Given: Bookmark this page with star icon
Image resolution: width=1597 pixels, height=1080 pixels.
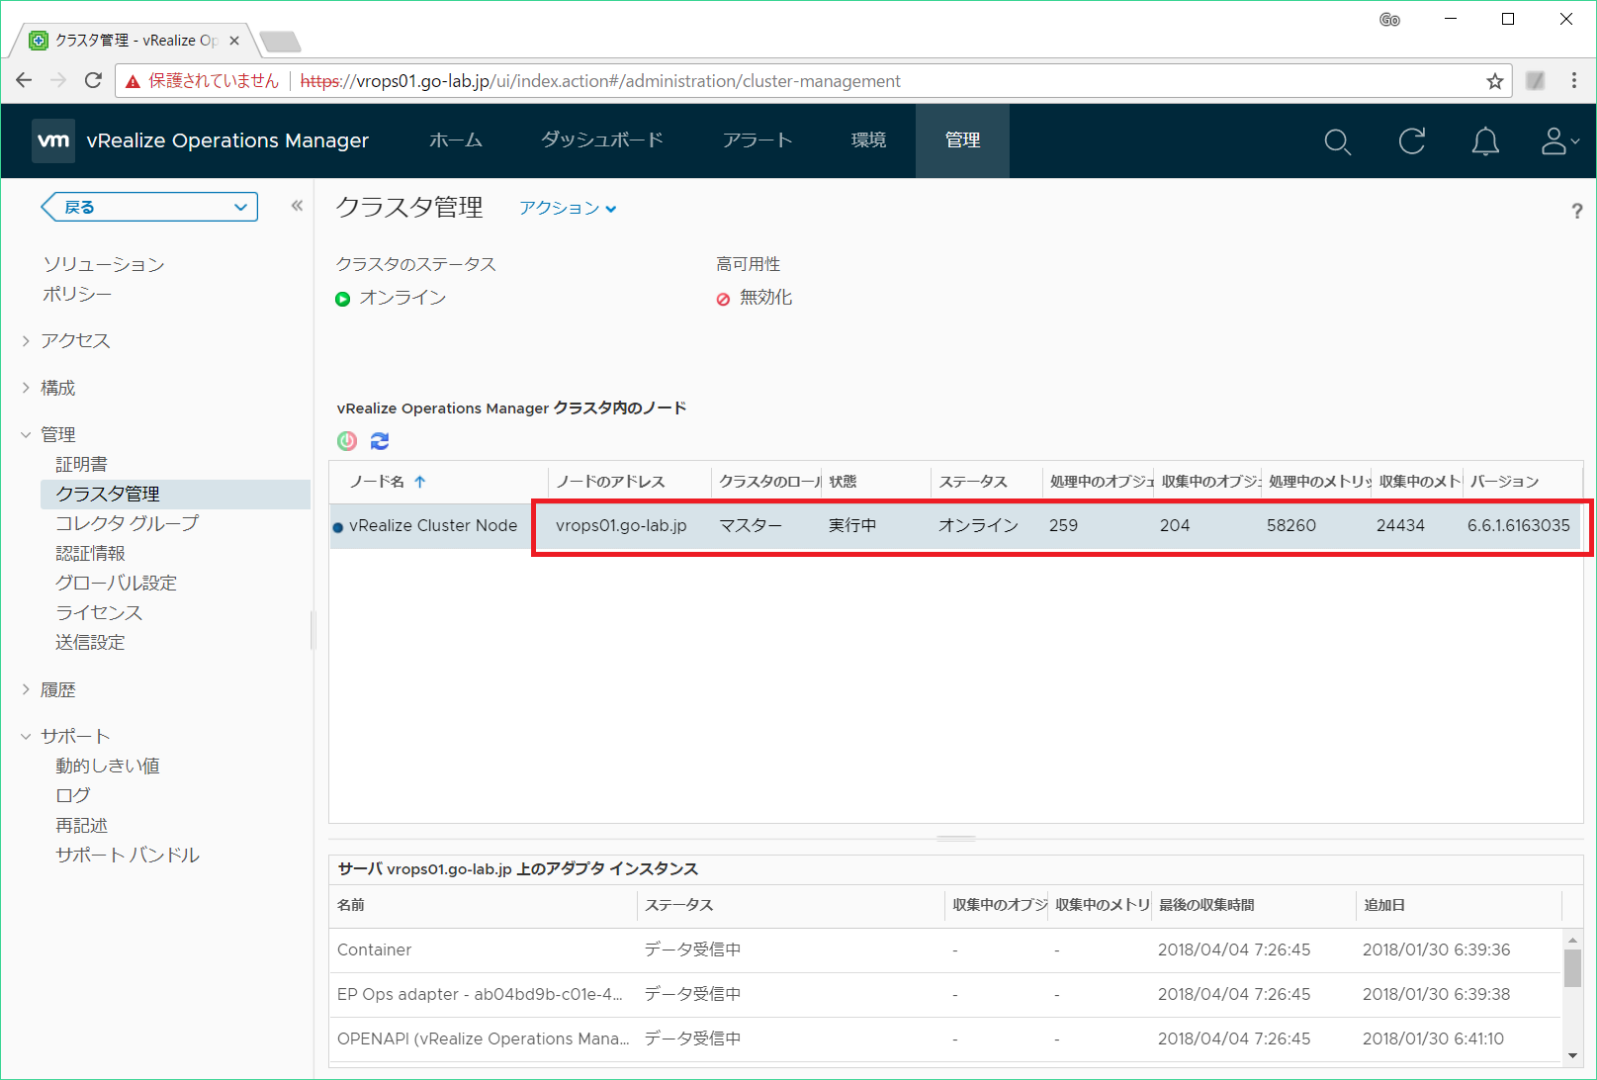Looking at the screenshot, I should click(x=1494, y=81).
